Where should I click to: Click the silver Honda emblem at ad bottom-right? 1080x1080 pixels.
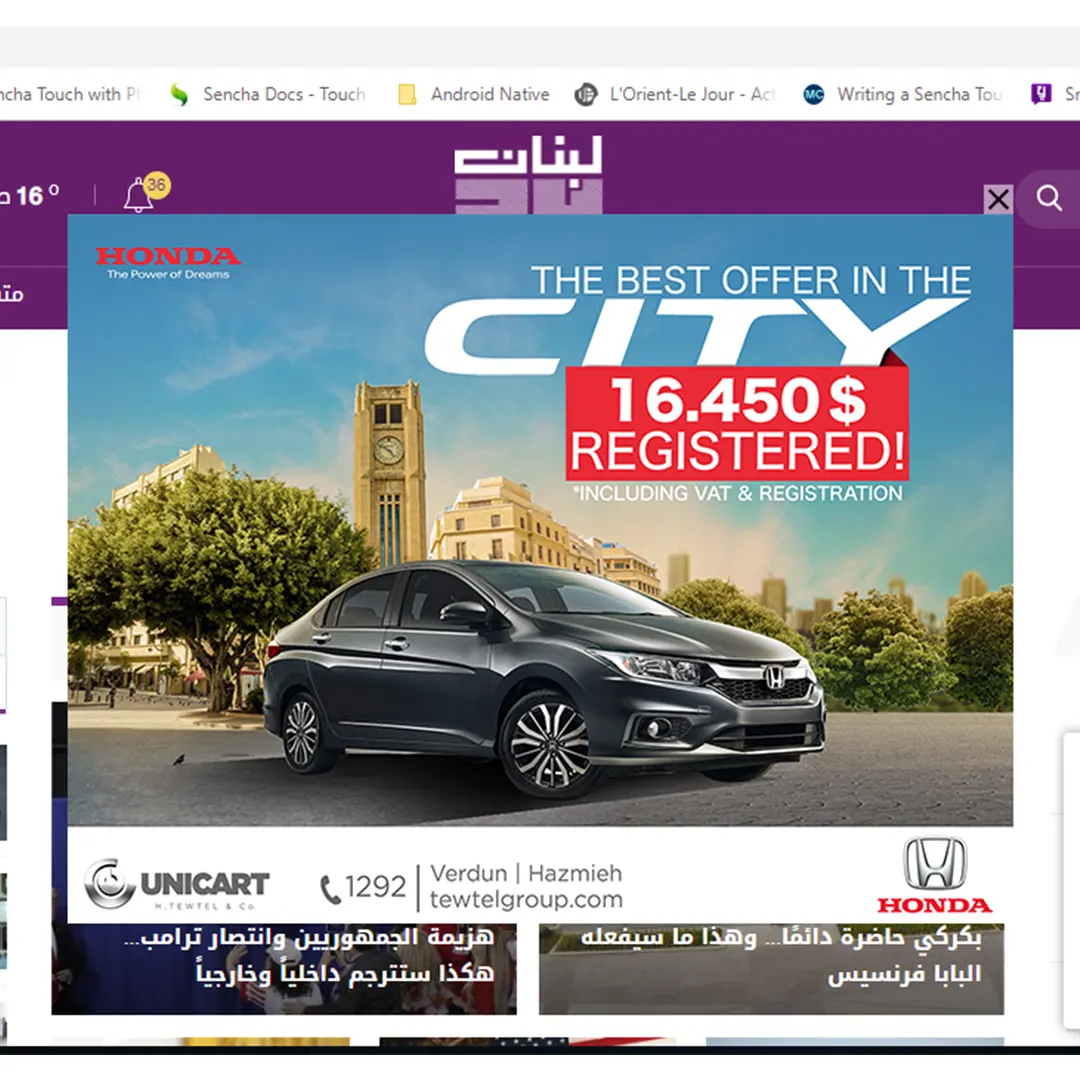tap(935, 864)
